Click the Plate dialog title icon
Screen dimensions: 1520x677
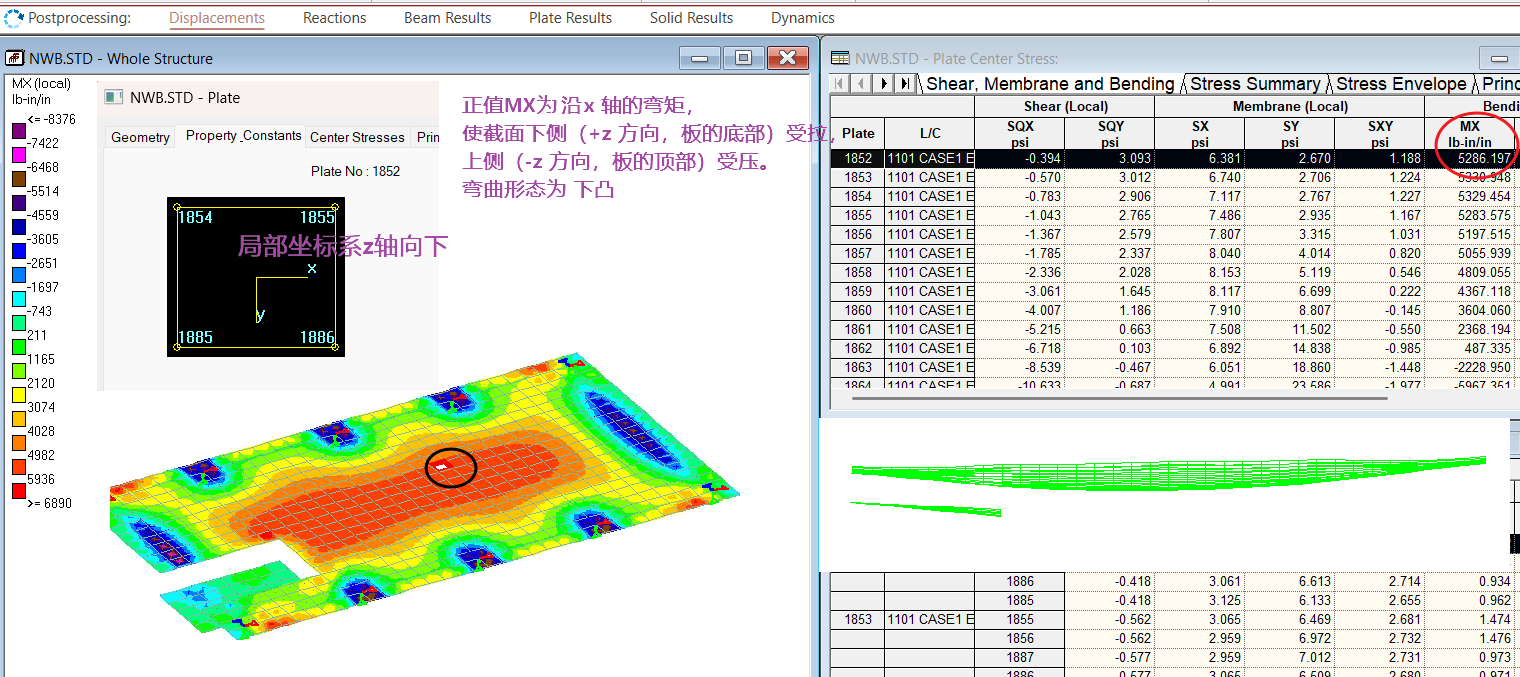pyautogui.click(x=113, y=98)
